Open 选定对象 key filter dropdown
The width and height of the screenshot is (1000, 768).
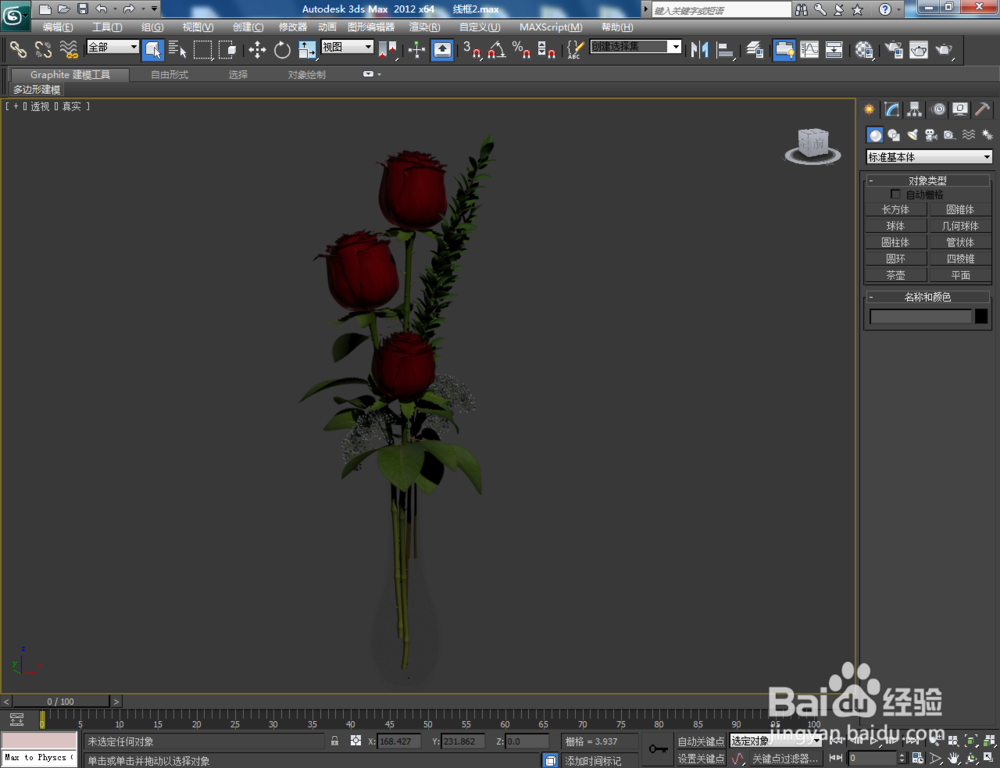pyautogui.click(x=776, y=741)
